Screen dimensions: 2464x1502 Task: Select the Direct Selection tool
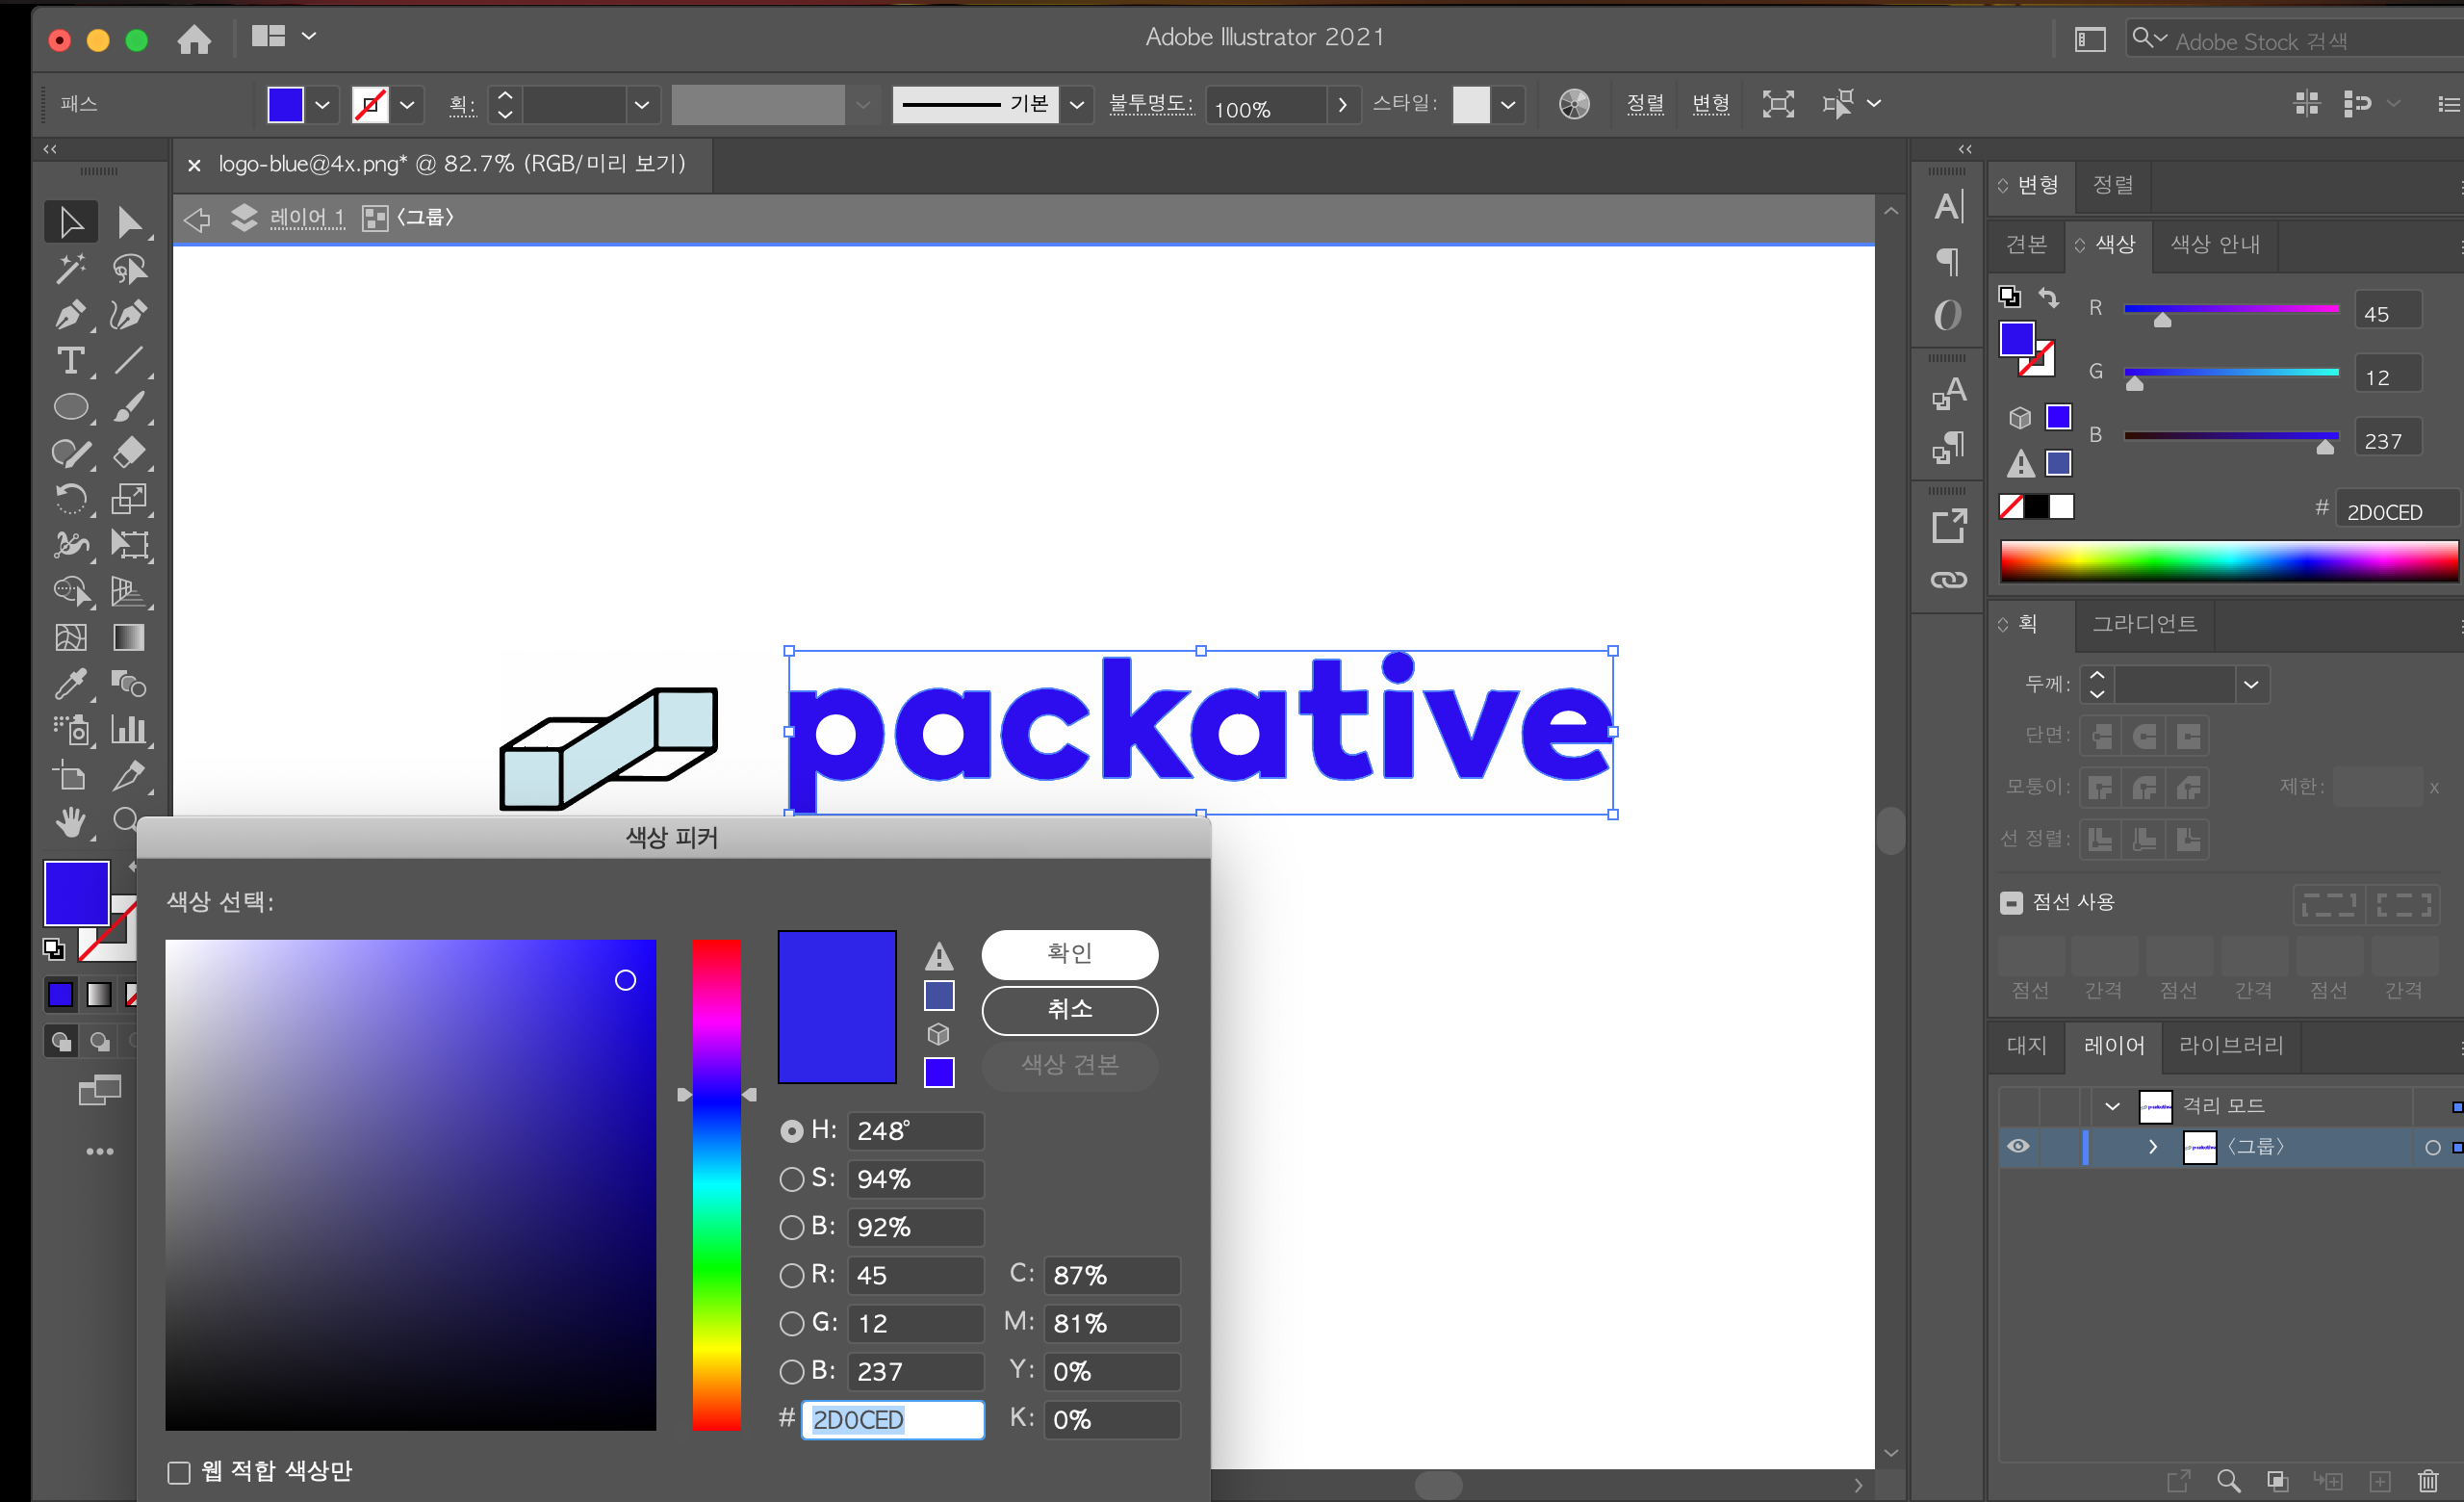click(129, 222)
